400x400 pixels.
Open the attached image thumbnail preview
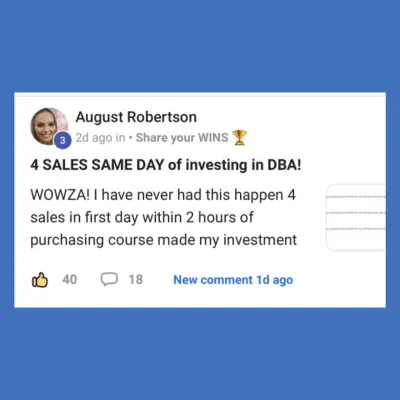(356, 217)
